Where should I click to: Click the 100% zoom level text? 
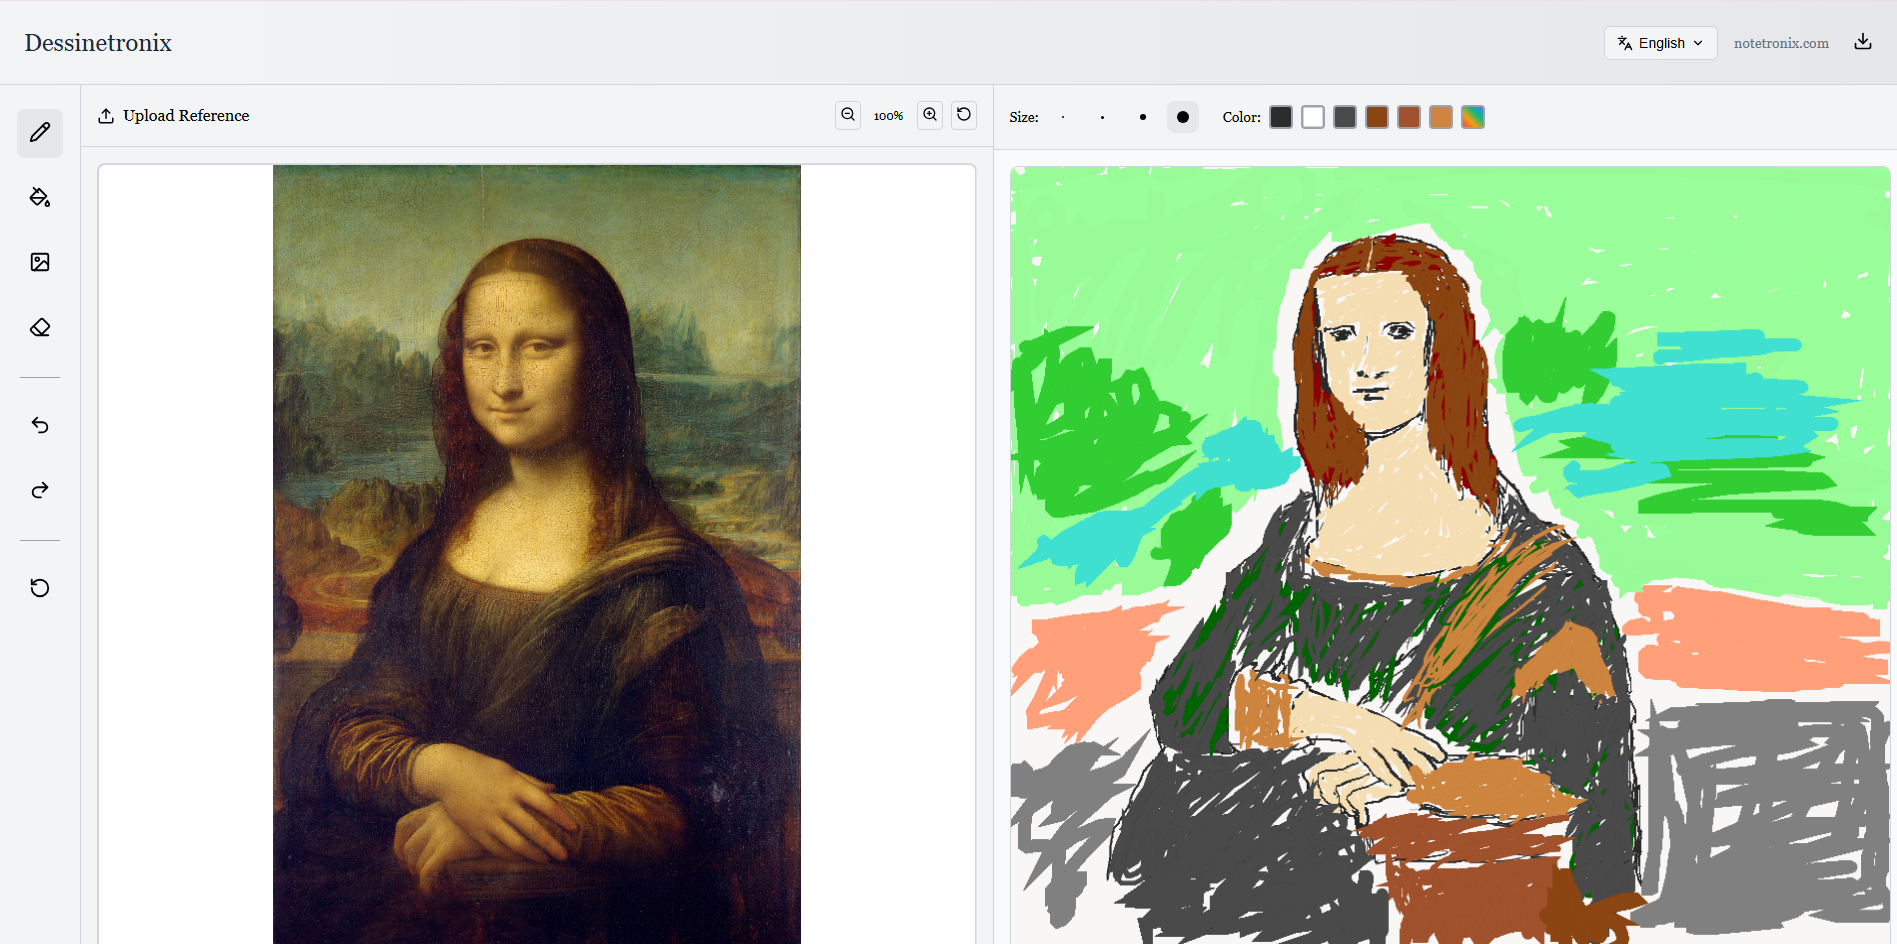coord(888,116)
